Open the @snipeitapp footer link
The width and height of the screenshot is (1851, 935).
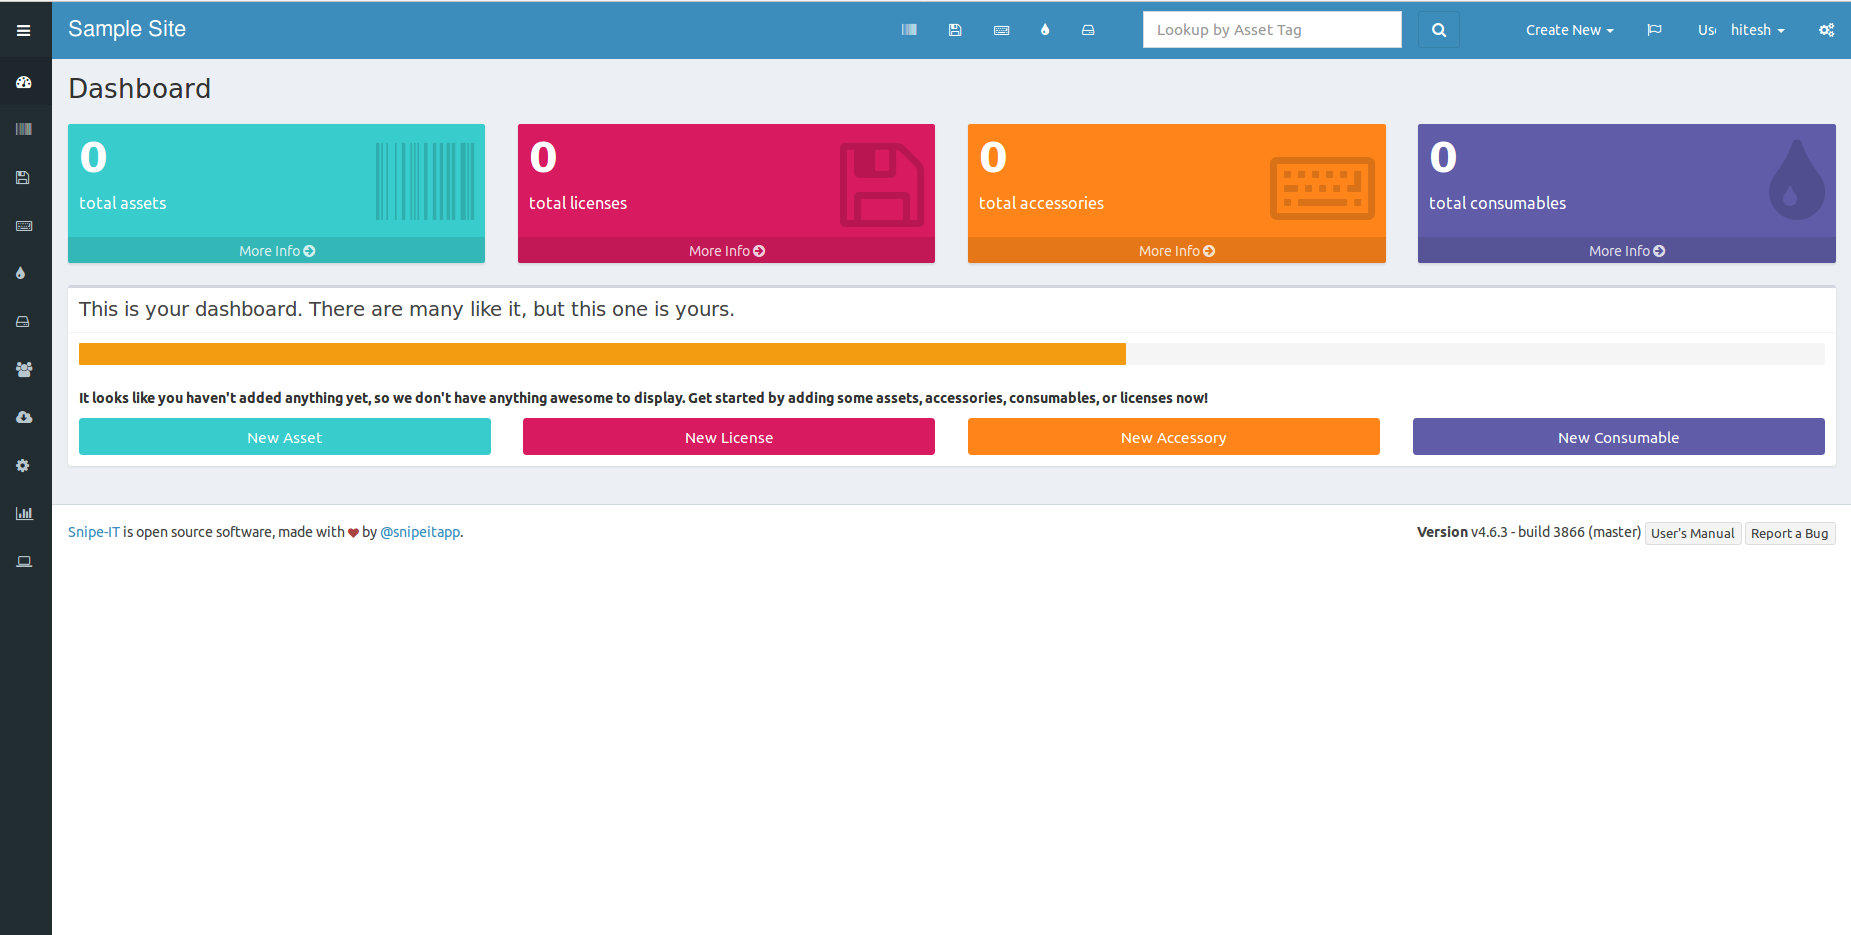pos(420,532)
